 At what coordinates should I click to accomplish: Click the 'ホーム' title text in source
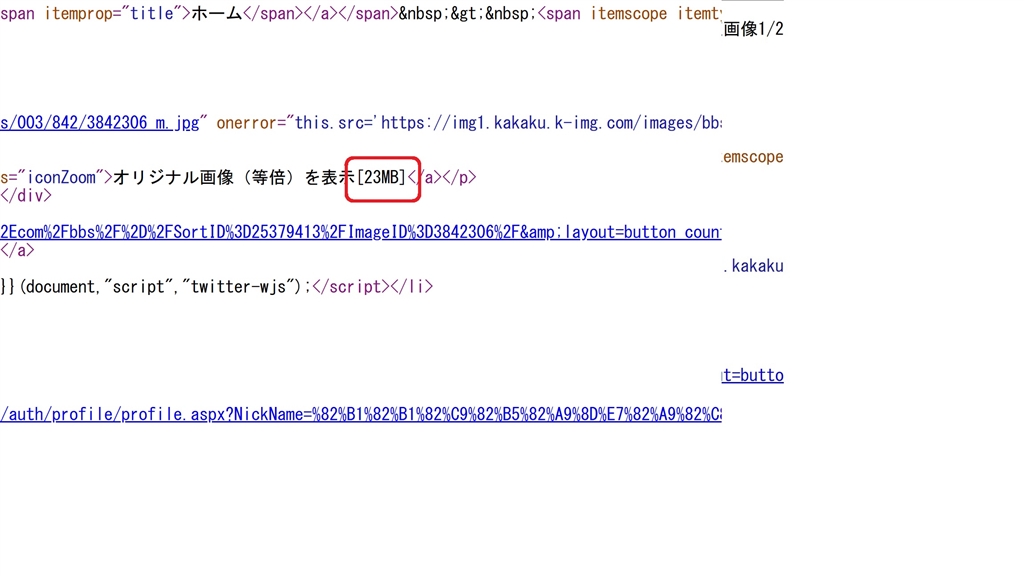coord(217,14)
